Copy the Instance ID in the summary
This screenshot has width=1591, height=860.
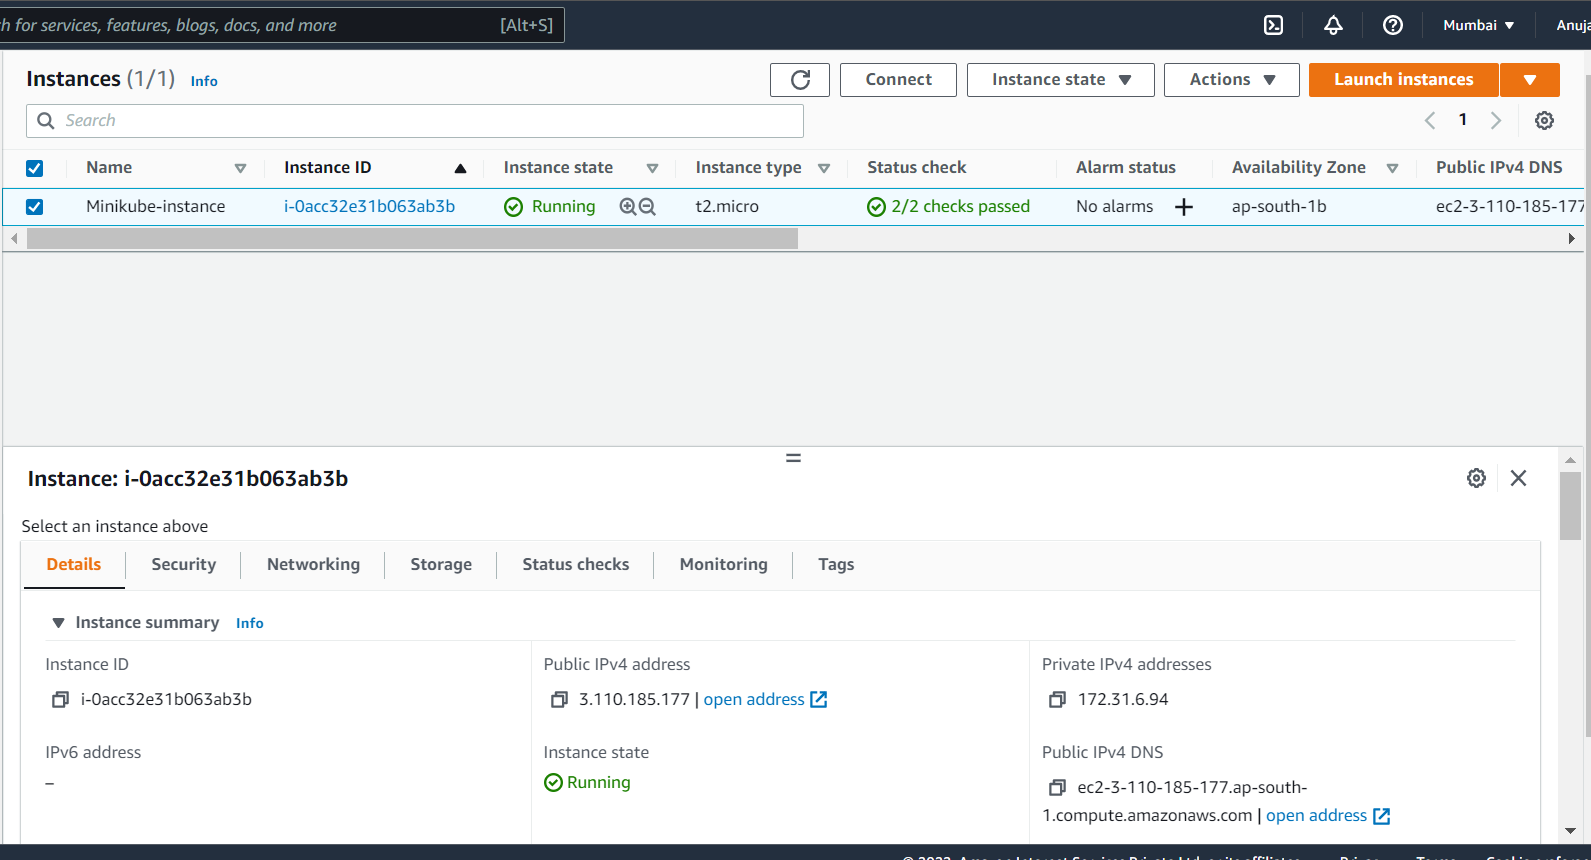click(60, 700)
